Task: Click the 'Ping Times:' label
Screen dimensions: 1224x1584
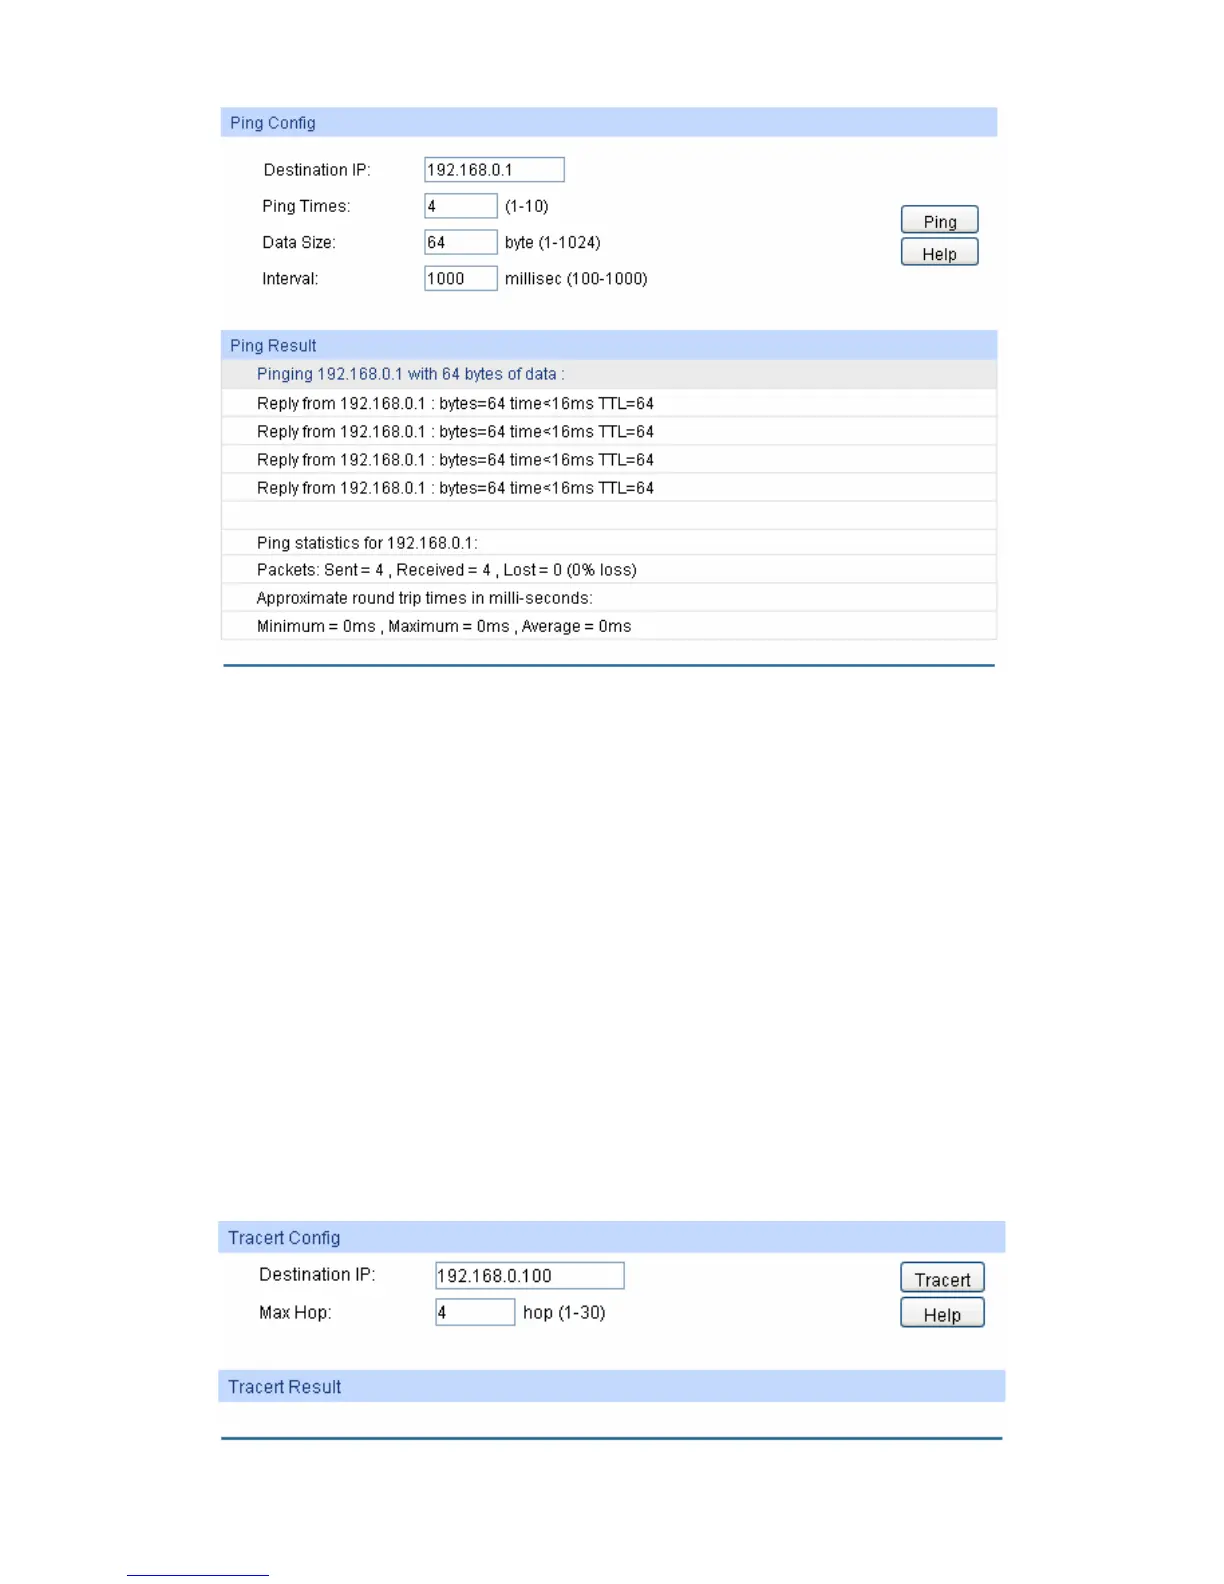Action: [x=306, y=206]
